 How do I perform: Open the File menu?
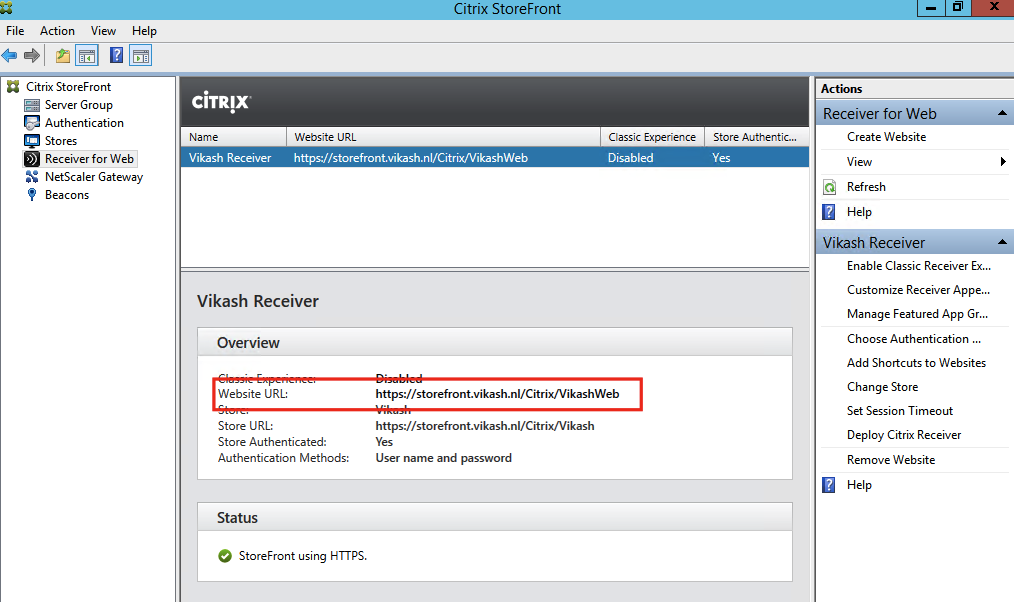[15, 31]
